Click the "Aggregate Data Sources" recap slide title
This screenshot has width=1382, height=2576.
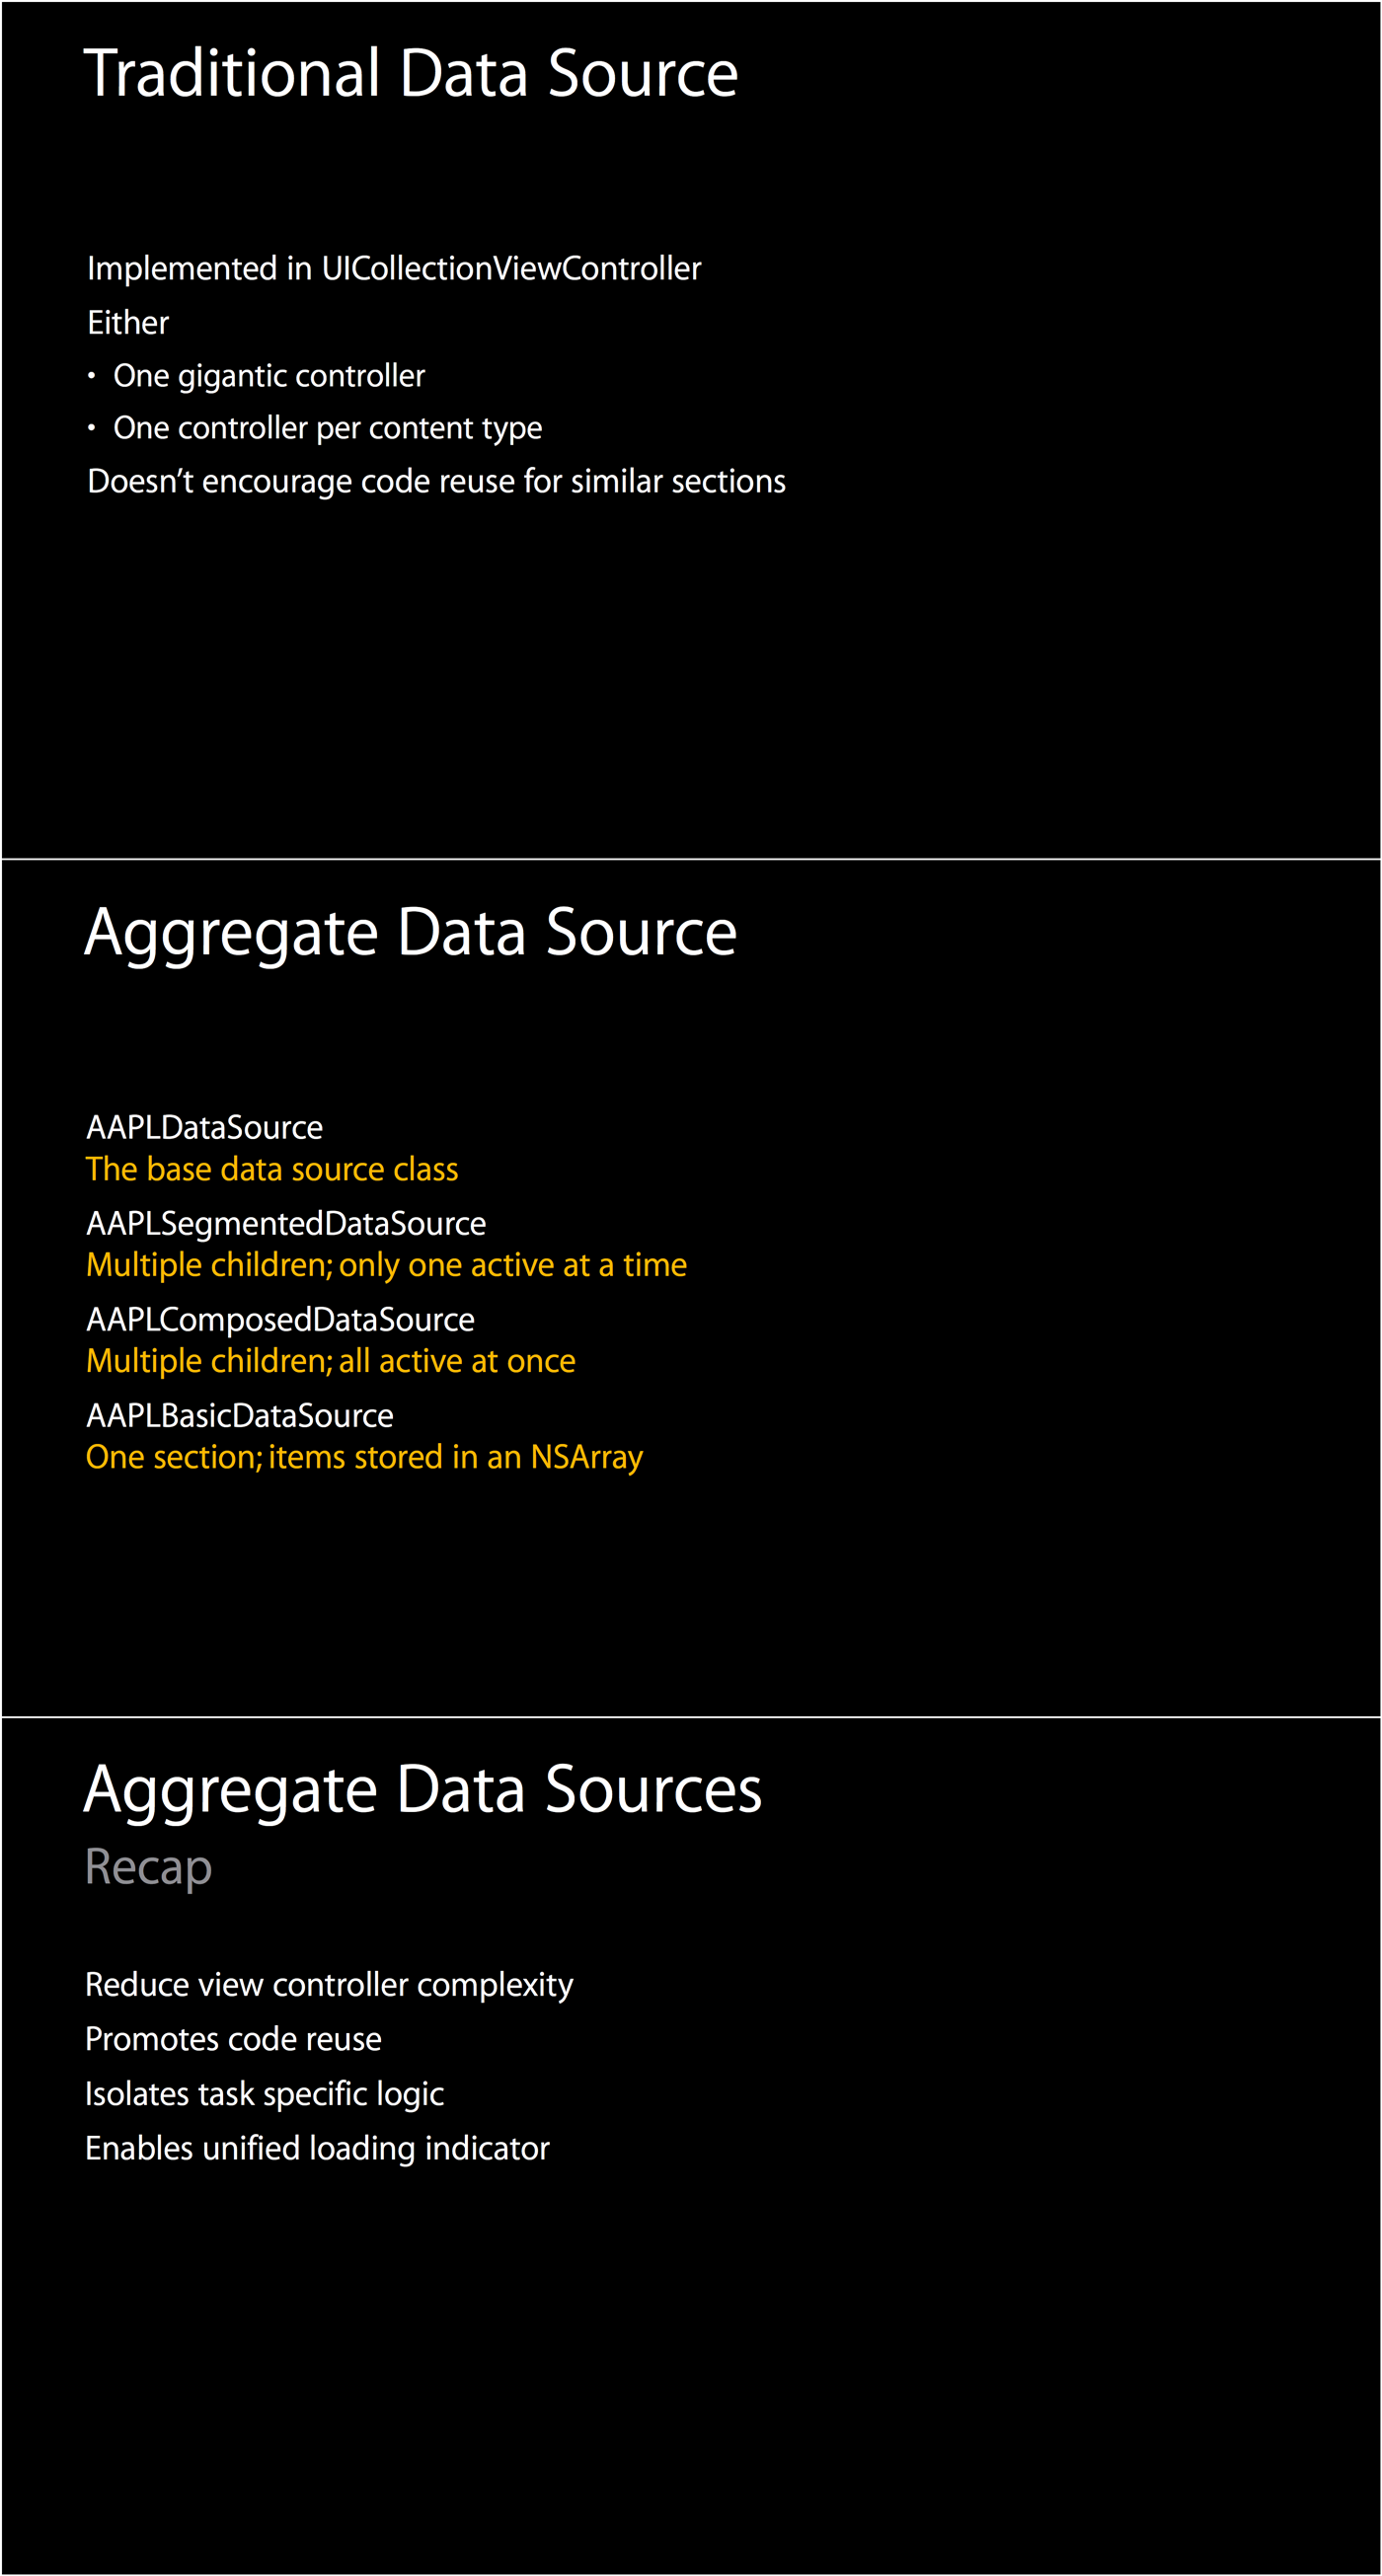[422, 1790]
